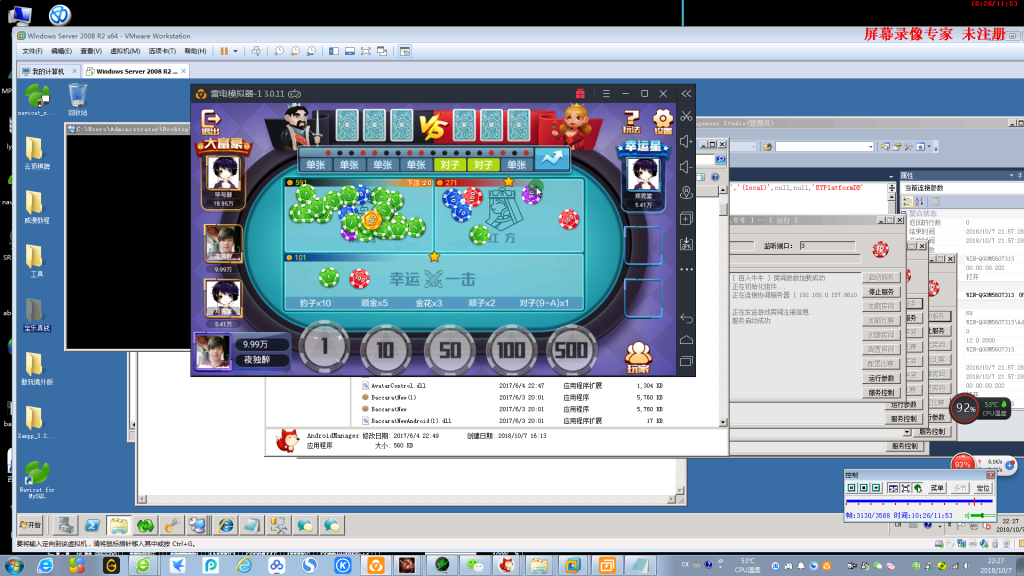This screenshot has width=1024, height=576.
Task: Click the emulator scissors screenshot icon
Action: (x=686, y=116)
